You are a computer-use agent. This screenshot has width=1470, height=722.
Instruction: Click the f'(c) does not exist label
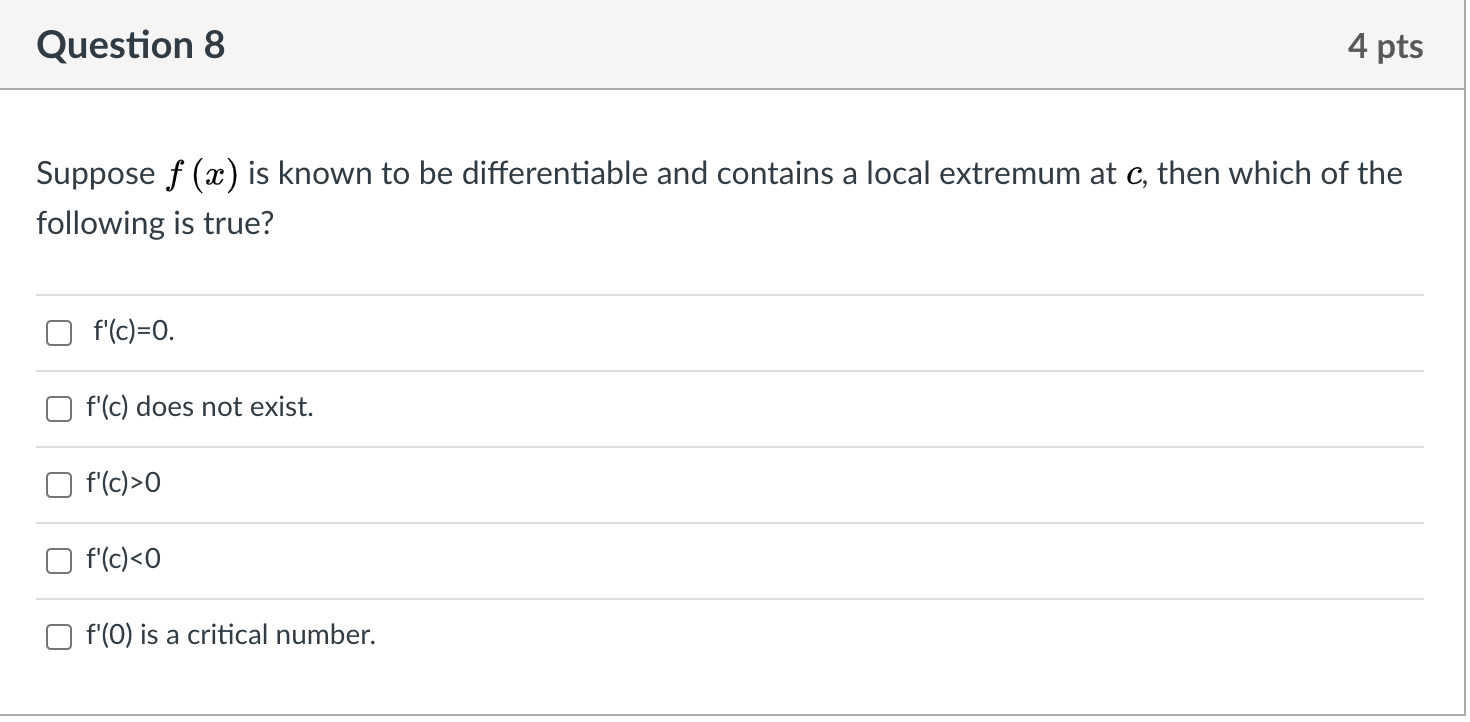[200, 407]
